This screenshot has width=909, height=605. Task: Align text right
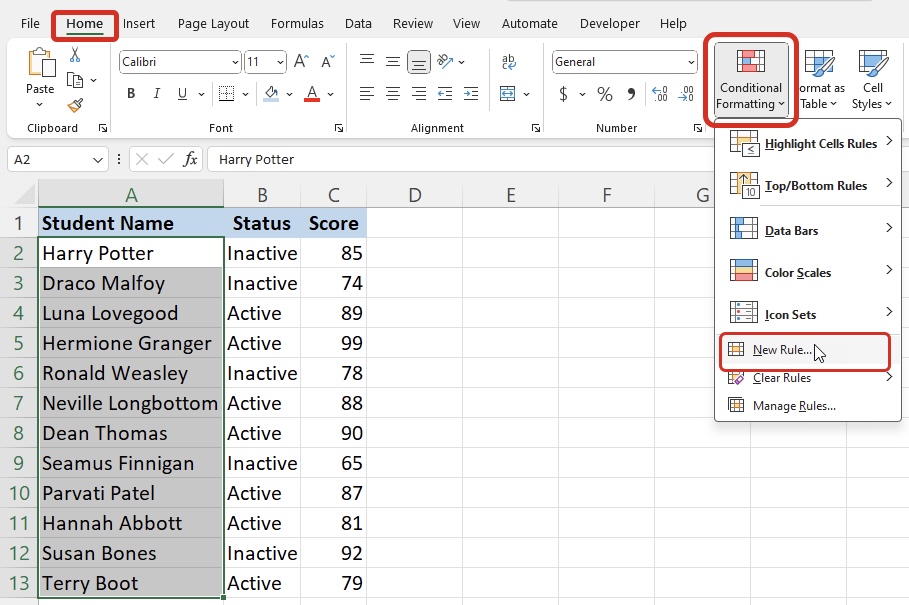tap(419, 93)
